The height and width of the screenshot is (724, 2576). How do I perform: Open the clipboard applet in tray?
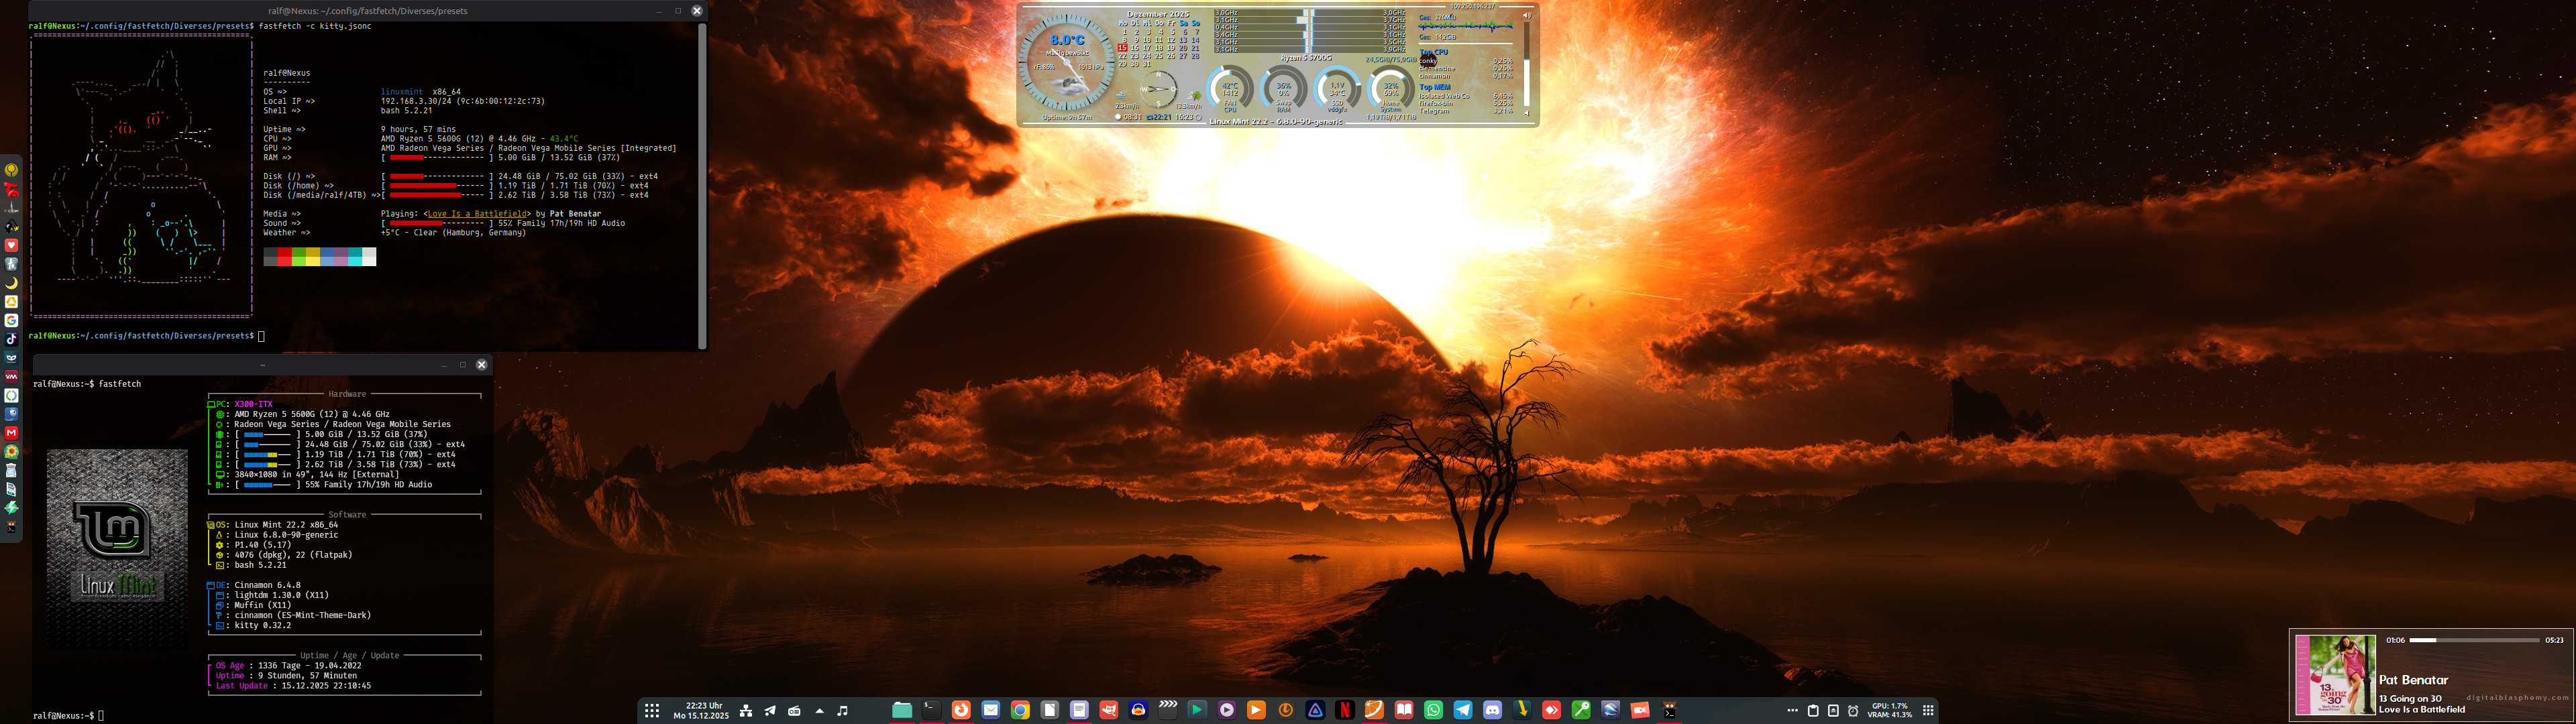pos(1813,710)
